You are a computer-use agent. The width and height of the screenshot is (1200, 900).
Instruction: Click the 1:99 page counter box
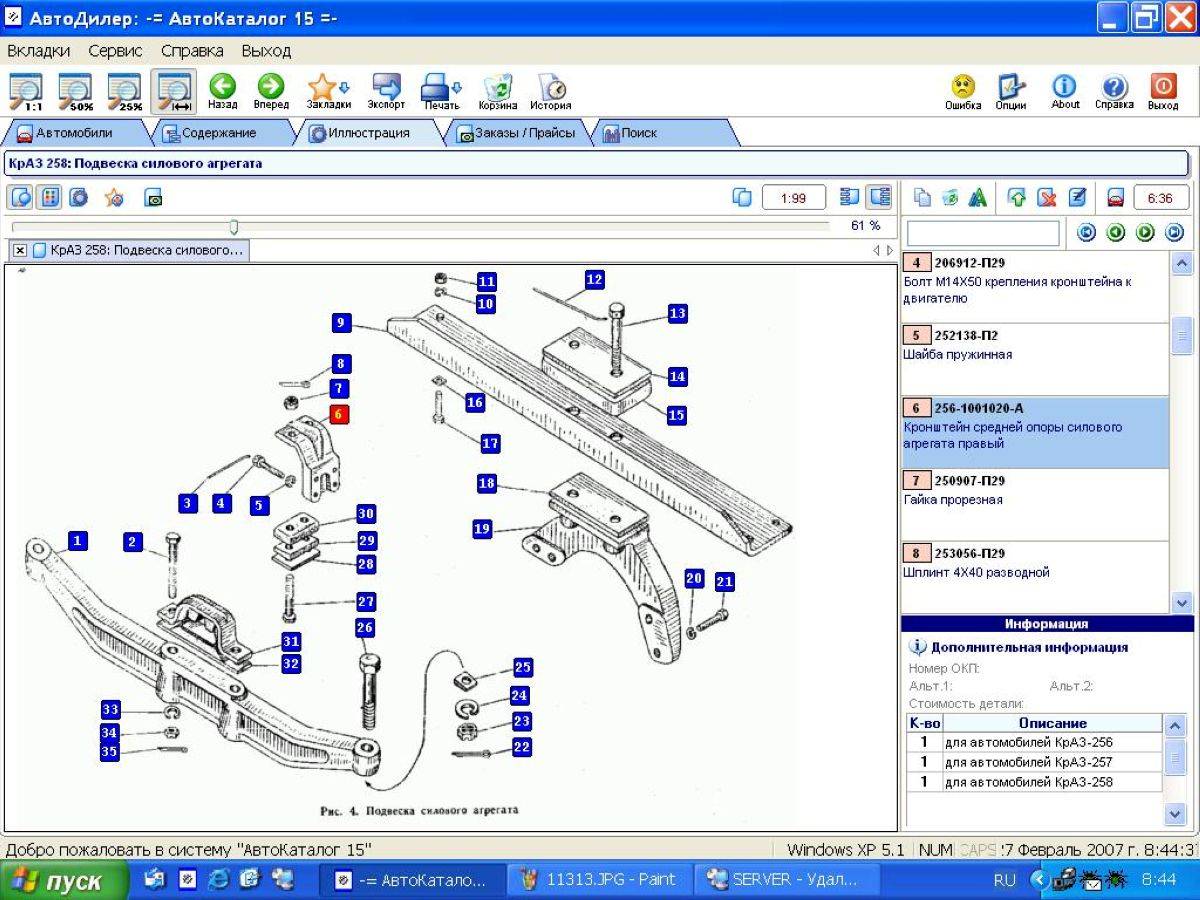pyautogui.click(x=794, y=198)
